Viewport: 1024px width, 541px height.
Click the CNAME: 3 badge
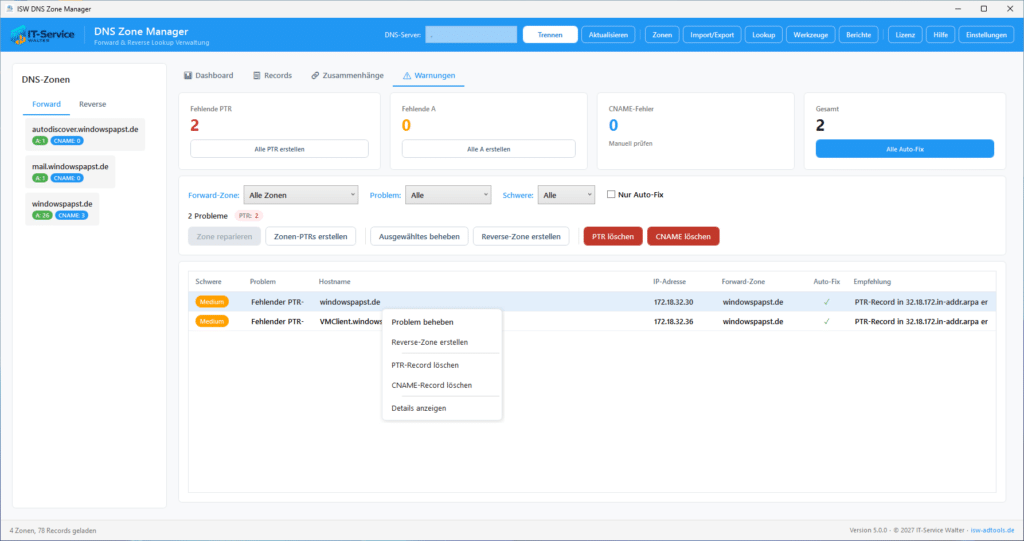tap(71, 216)
